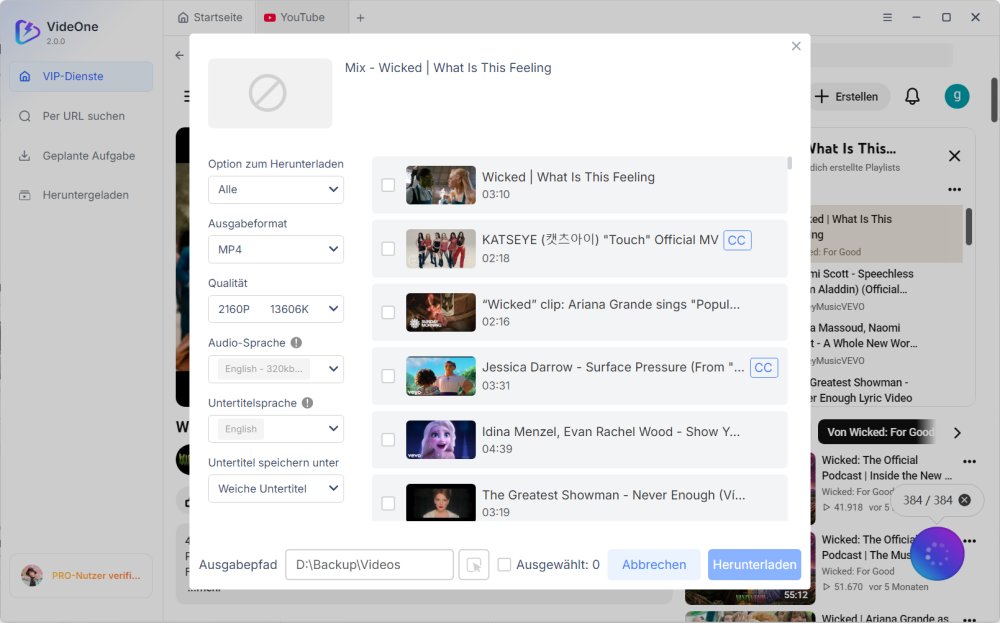Click the PRO-Nutzer profile avatar
The image size is (1000, 623).
click(x=31, y=576)
